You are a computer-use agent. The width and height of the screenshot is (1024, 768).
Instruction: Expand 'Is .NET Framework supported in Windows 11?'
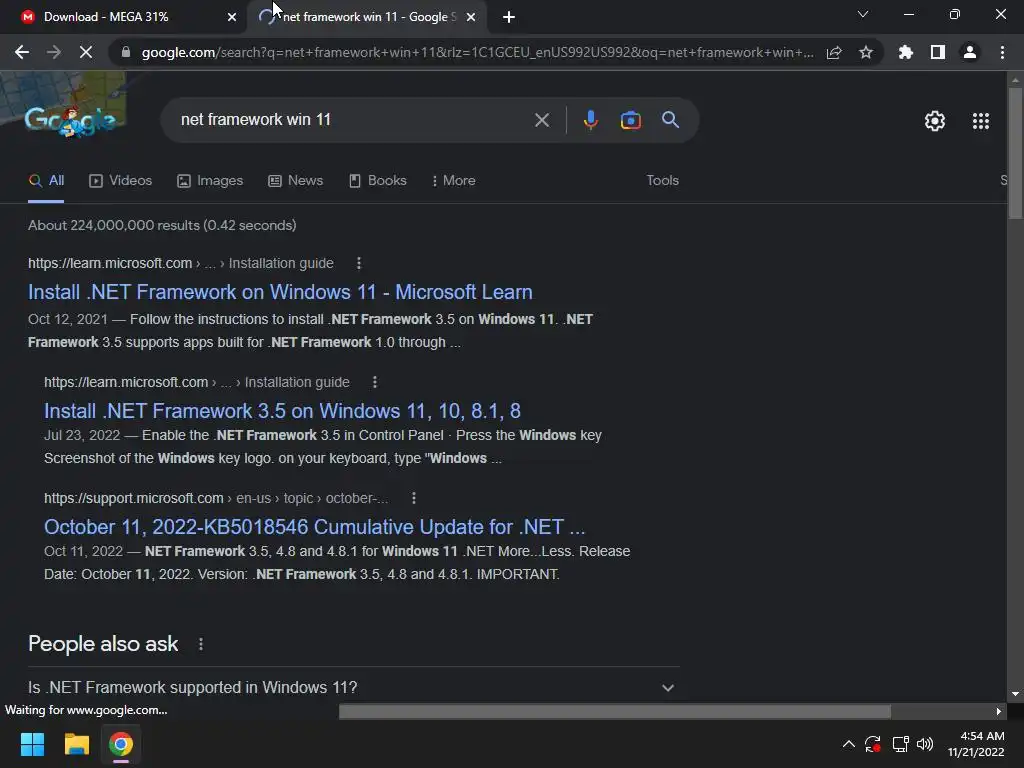pyautogui.click(x=354, y=688)
